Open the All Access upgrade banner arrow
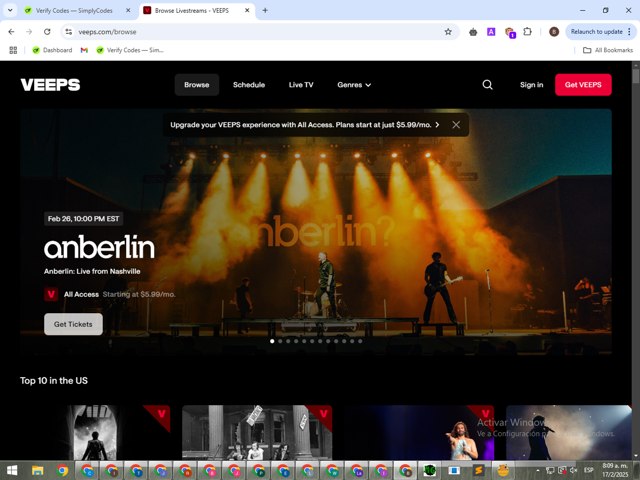This screenshot has width=640, height=480. [x=438, y=125]
